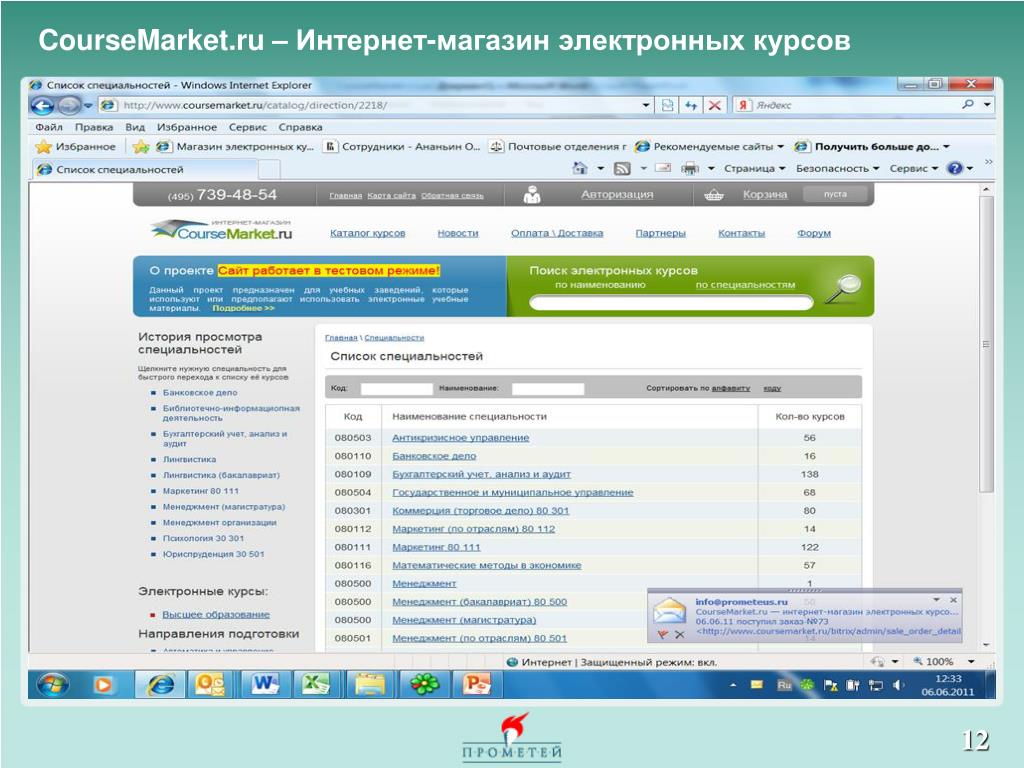Open the Новости link

click(x=458, y=233)
